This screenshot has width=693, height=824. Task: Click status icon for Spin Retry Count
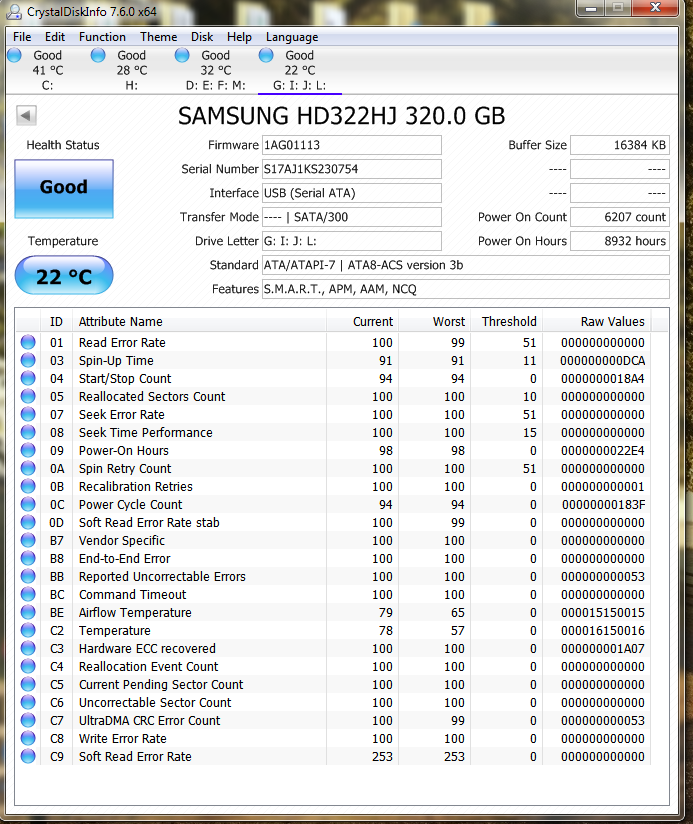[28, 468]
